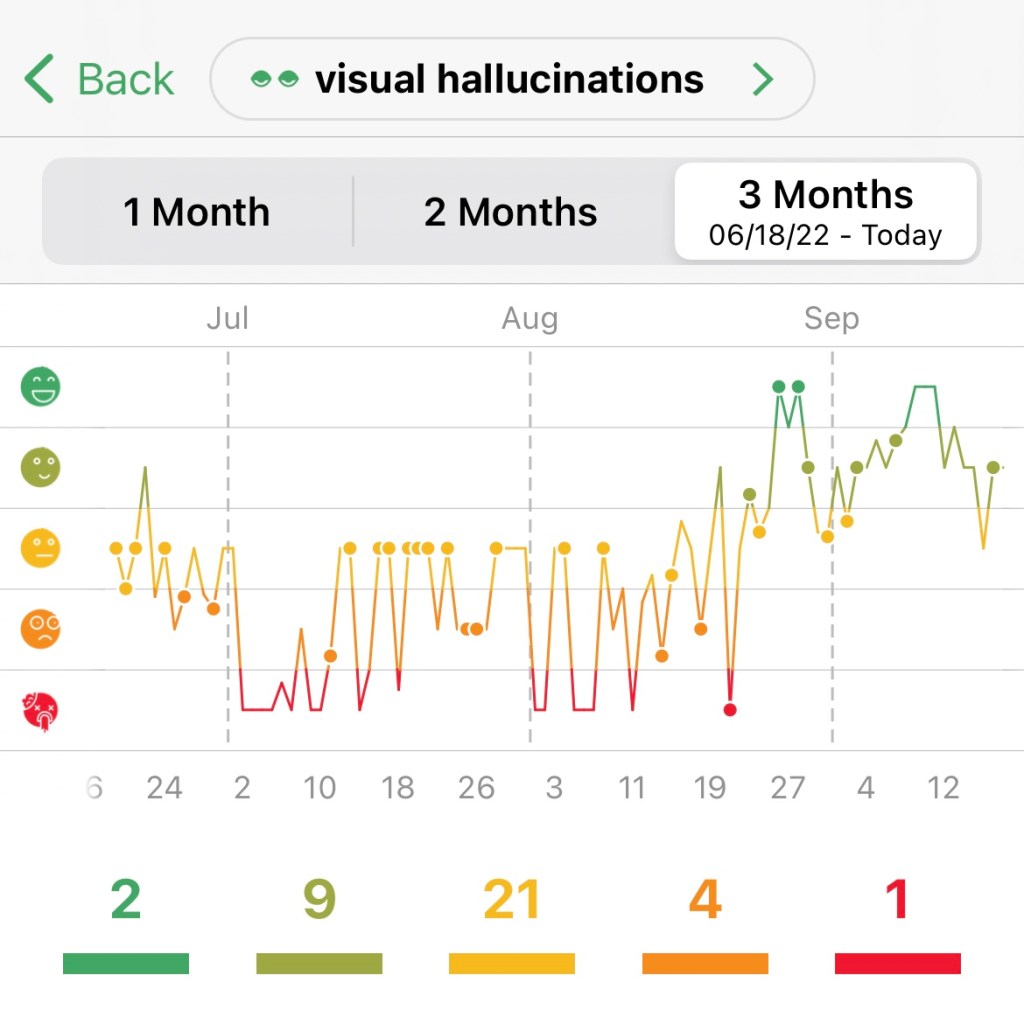Viewport: 1024px width, 1024px height.
Task: Tap the orange bar under count 4
Action: [x=705, y=963]
